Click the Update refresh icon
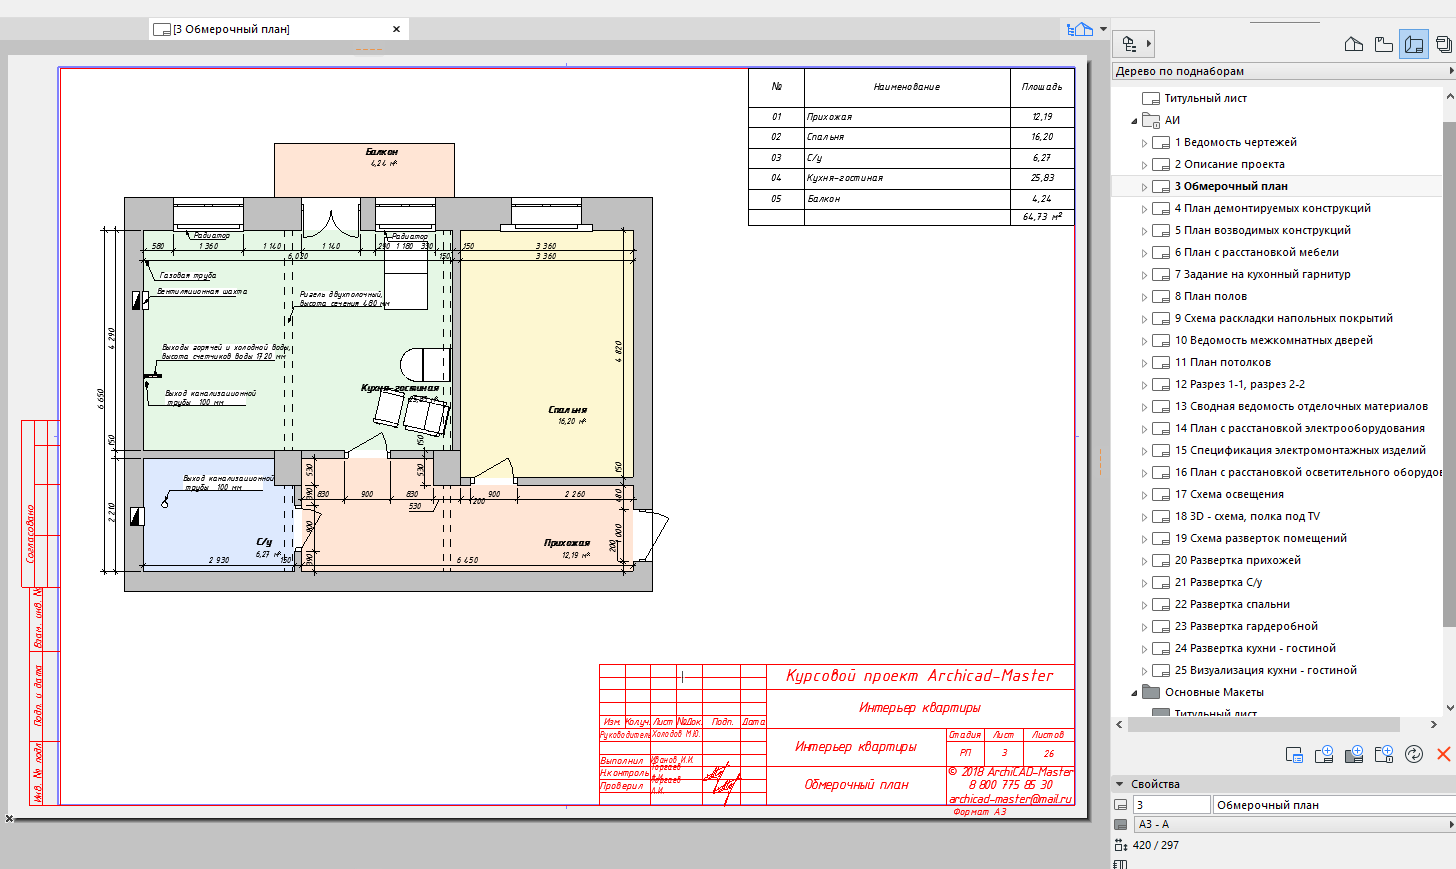This screenshot has width=1456, height=869. pos(1413,754)
